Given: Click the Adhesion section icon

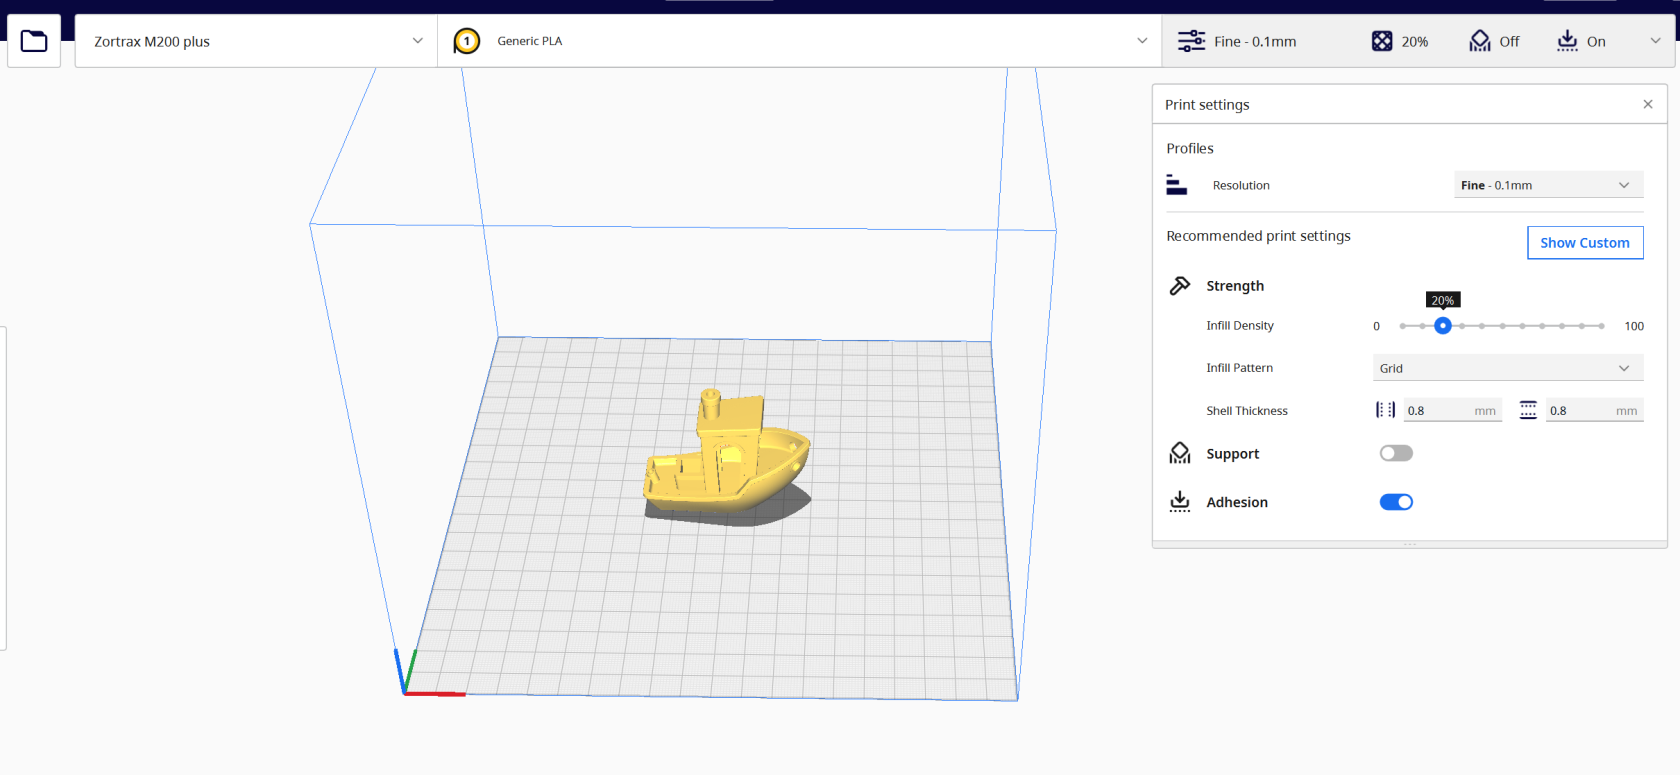Looking at the screenshot, I should (x=1180, y=502).
